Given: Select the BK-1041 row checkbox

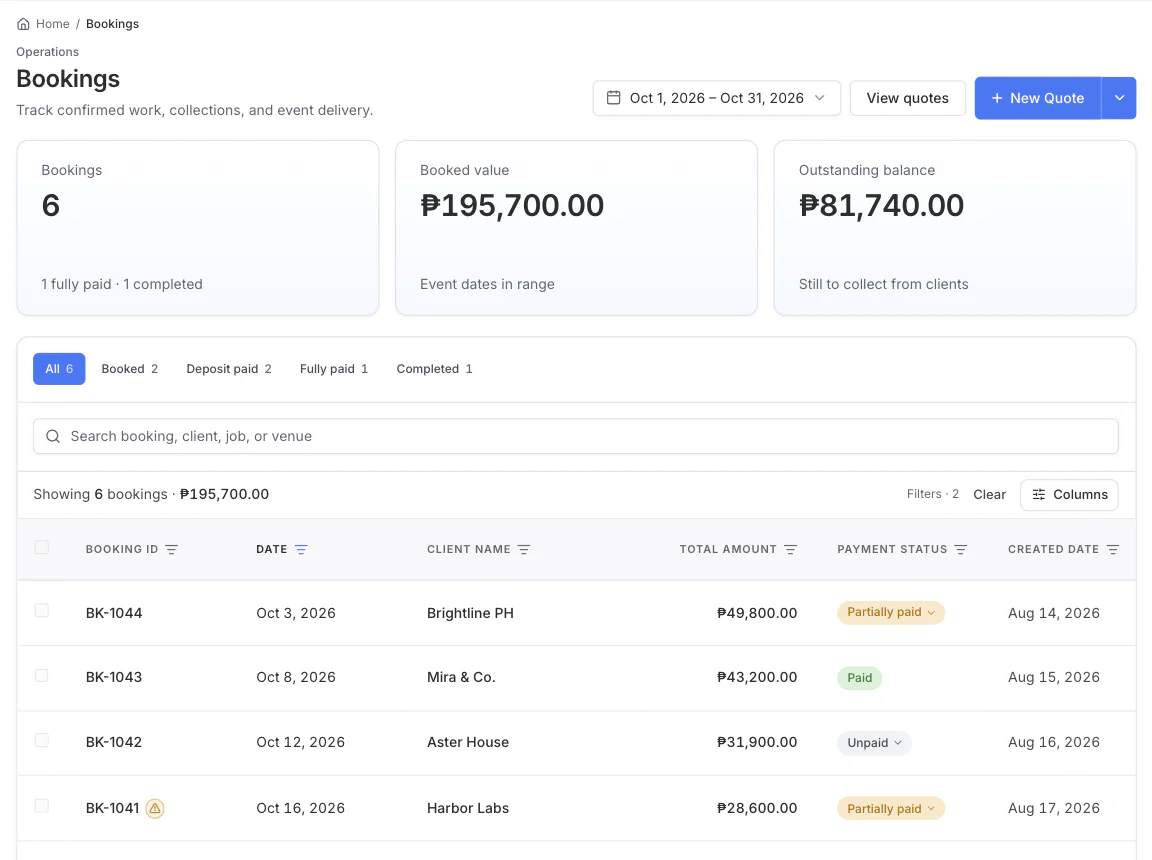Looking at the screenshot, I should (42, 806).
